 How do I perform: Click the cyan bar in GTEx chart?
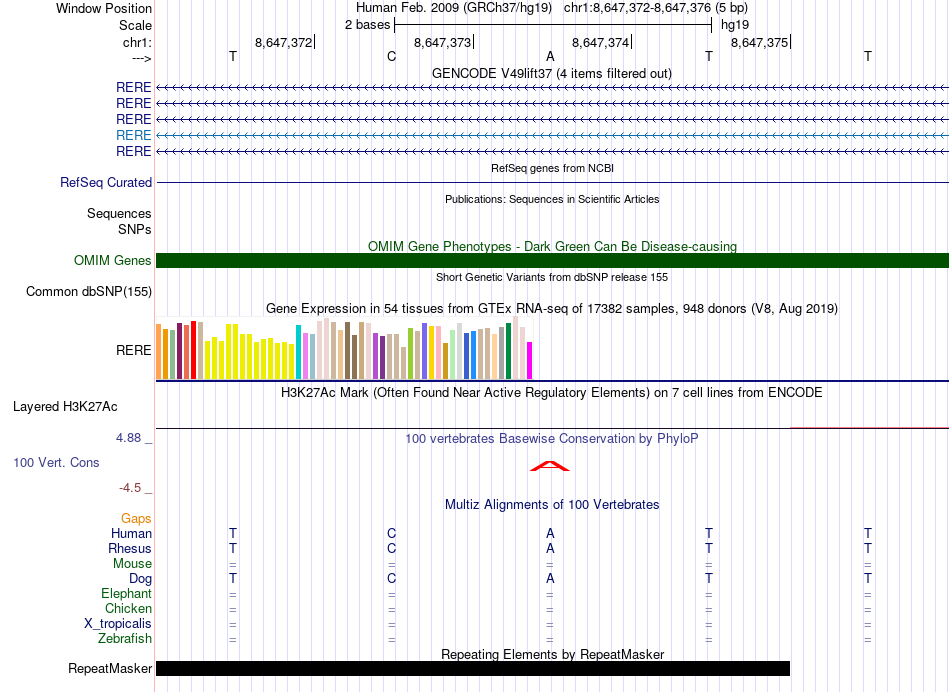[298, 352]
